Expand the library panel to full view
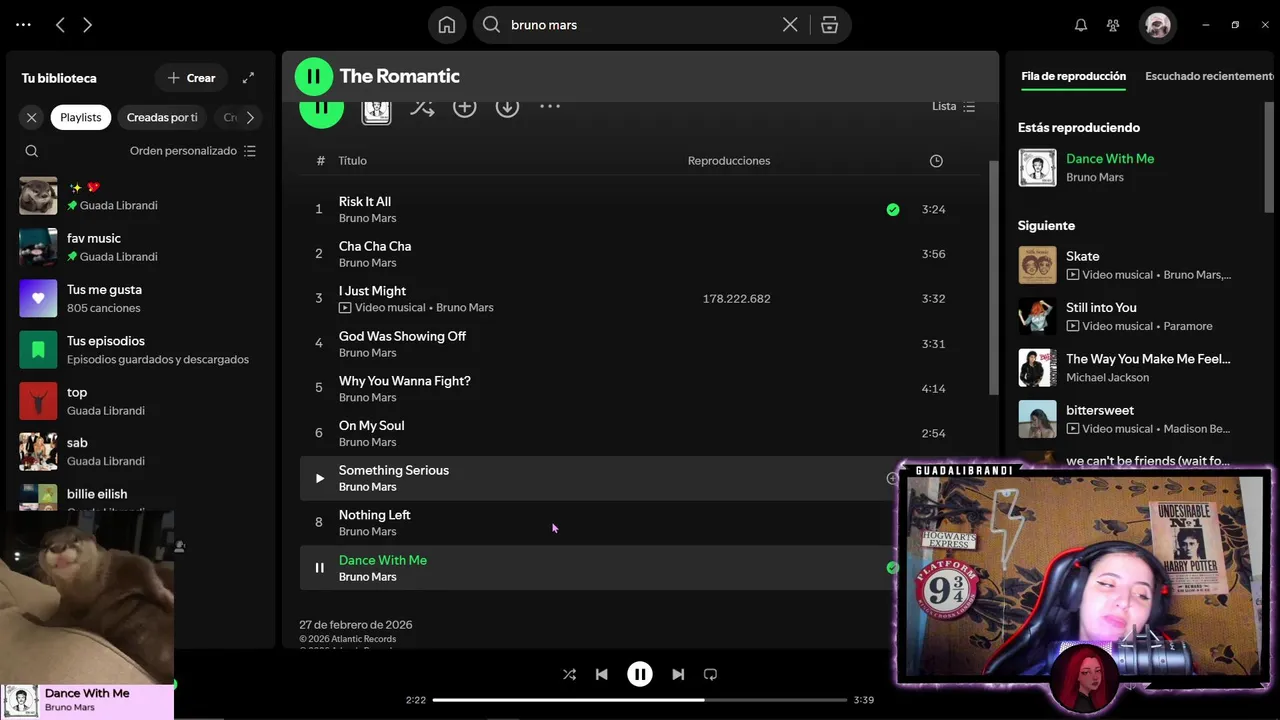The image size is (1280, 720). pos(248,78)
